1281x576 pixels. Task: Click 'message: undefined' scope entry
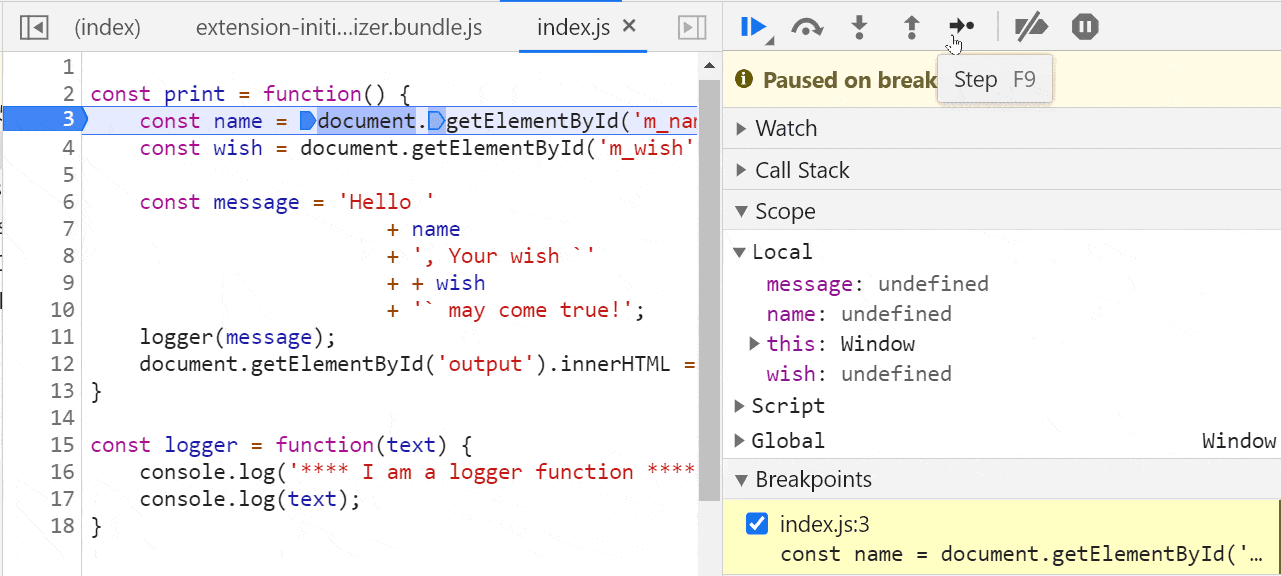click(x=877, y=284)
